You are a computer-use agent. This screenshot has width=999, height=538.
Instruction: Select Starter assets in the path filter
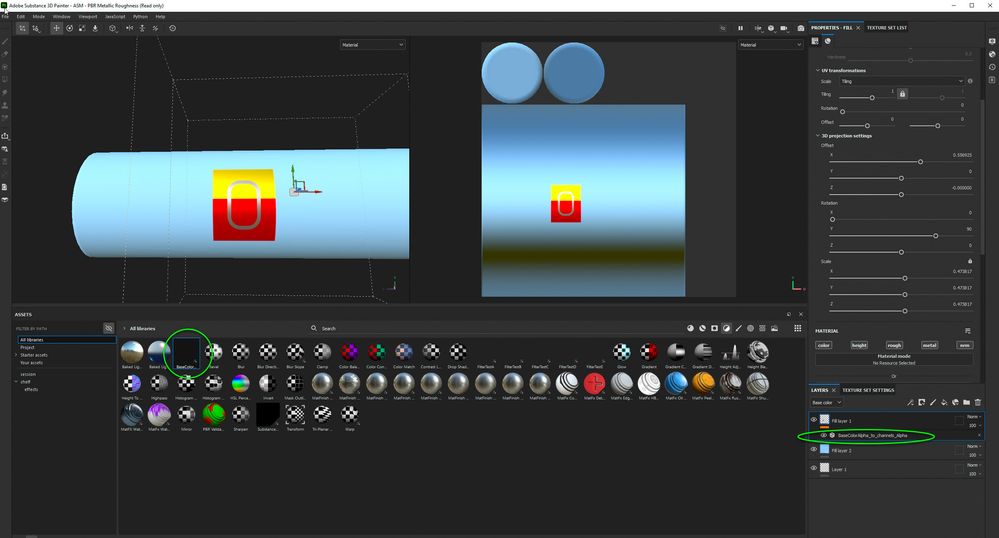pos(34,355)
